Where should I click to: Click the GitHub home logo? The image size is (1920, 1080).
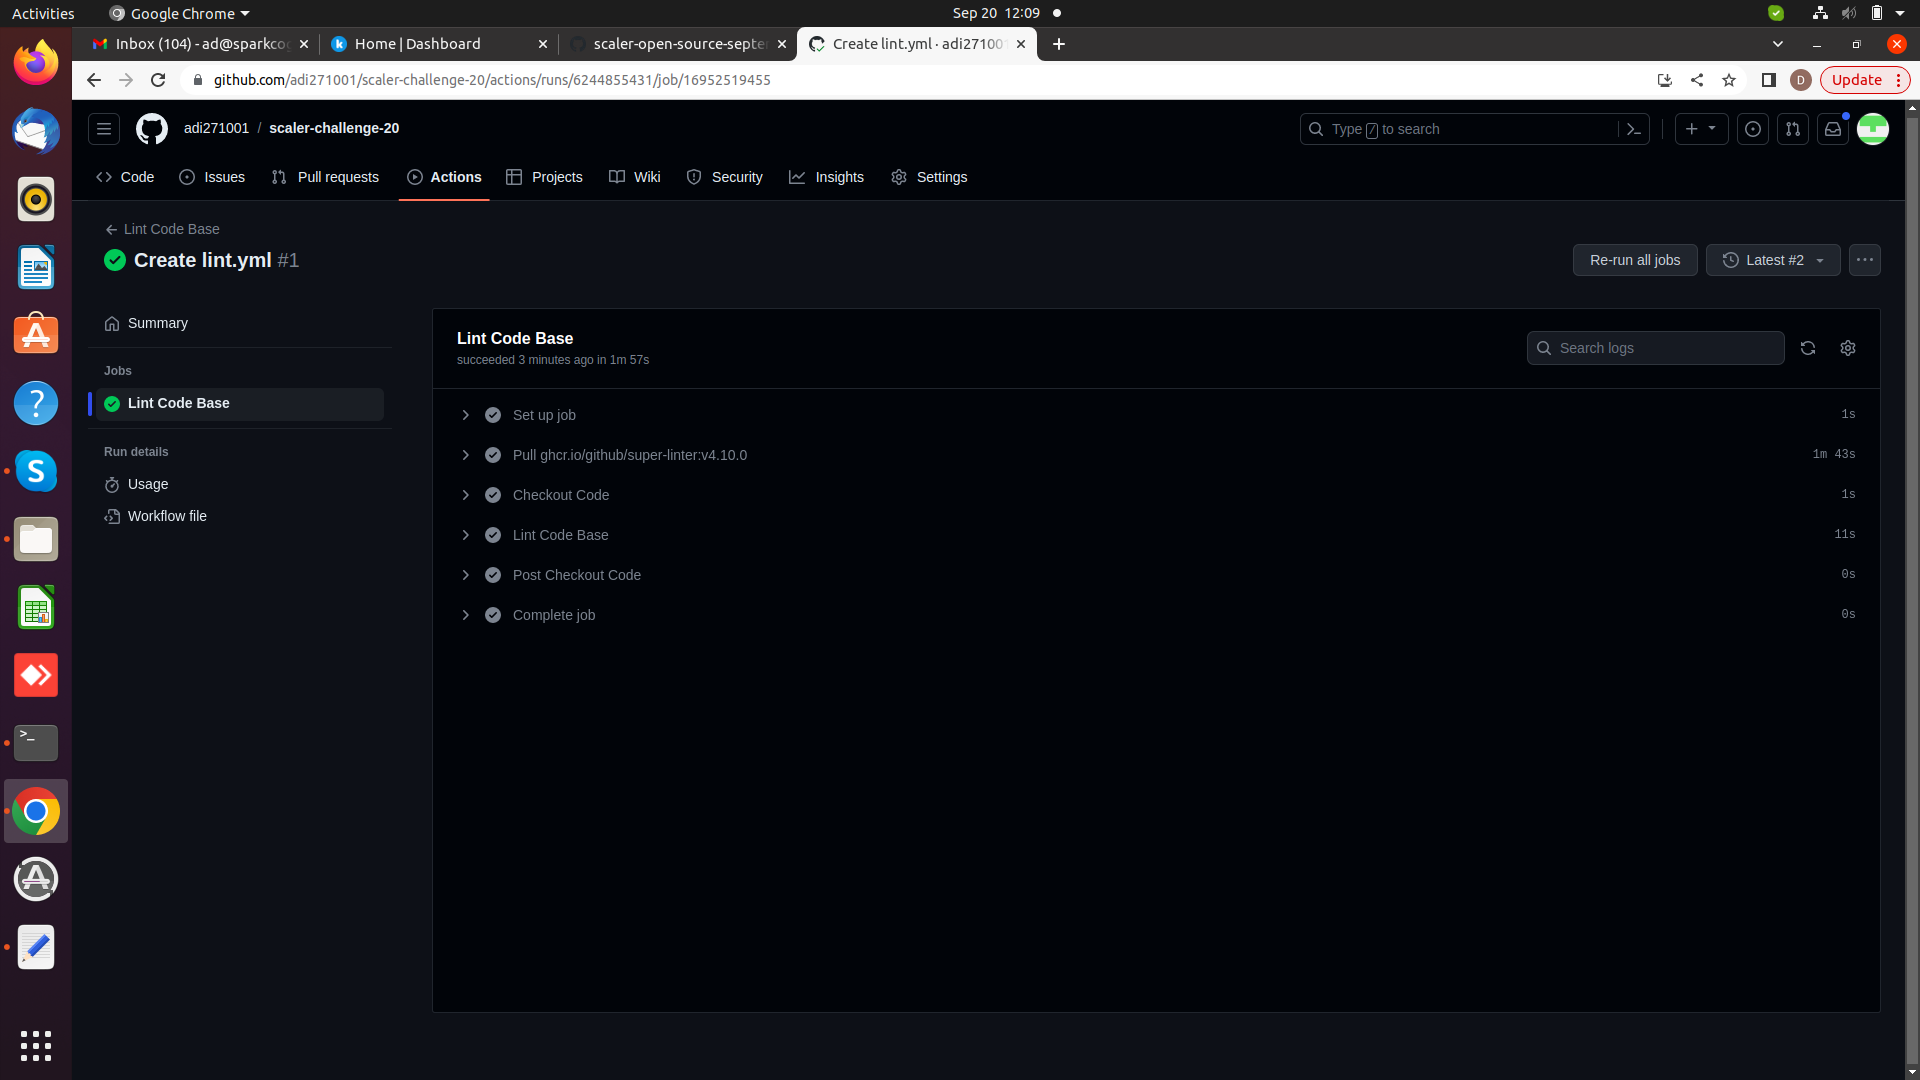pyautogui.click(x=151, y=129)
